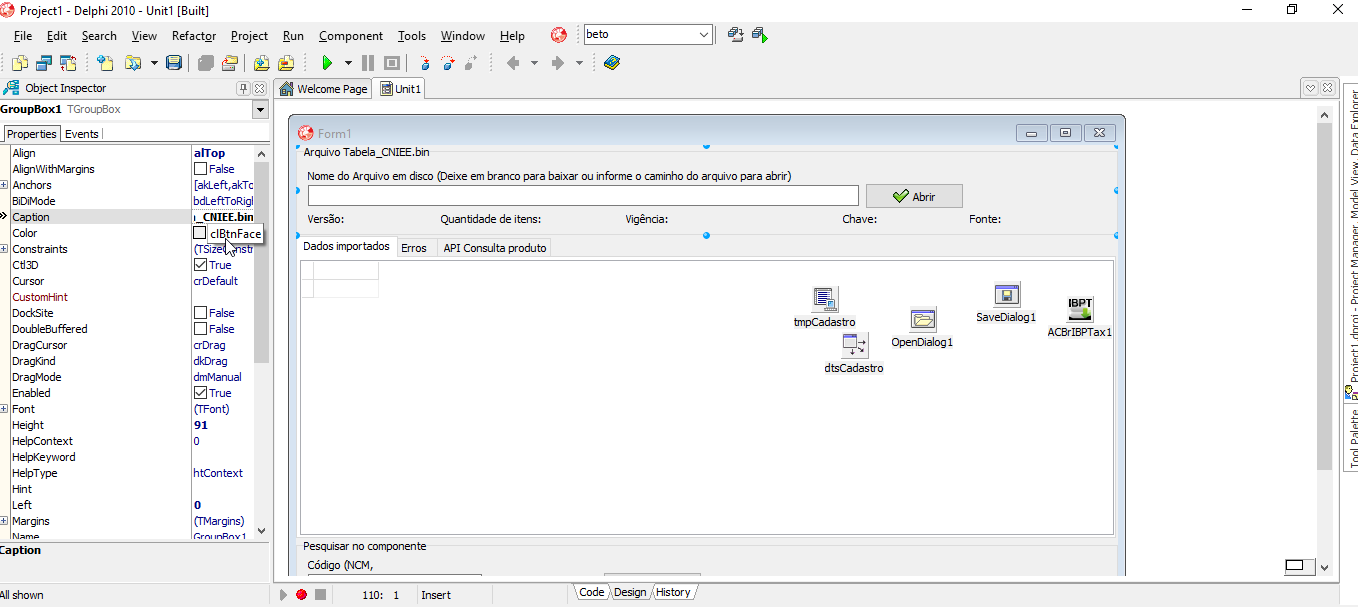The image size is (1358, 607).
Task: Toggle DoubleBuffered property checkbox
Action: pyautogui.click(x=200, y=329)
